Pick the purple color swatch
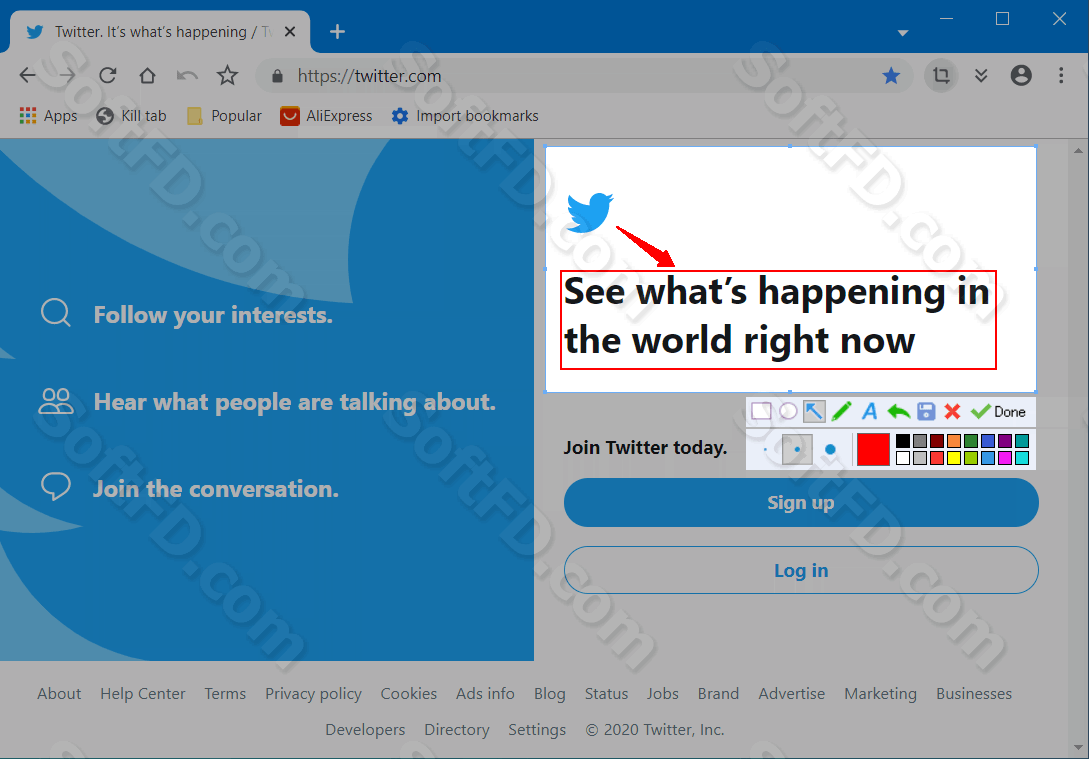This screenshot has width=1089, height=759. tap(1005, 441)
